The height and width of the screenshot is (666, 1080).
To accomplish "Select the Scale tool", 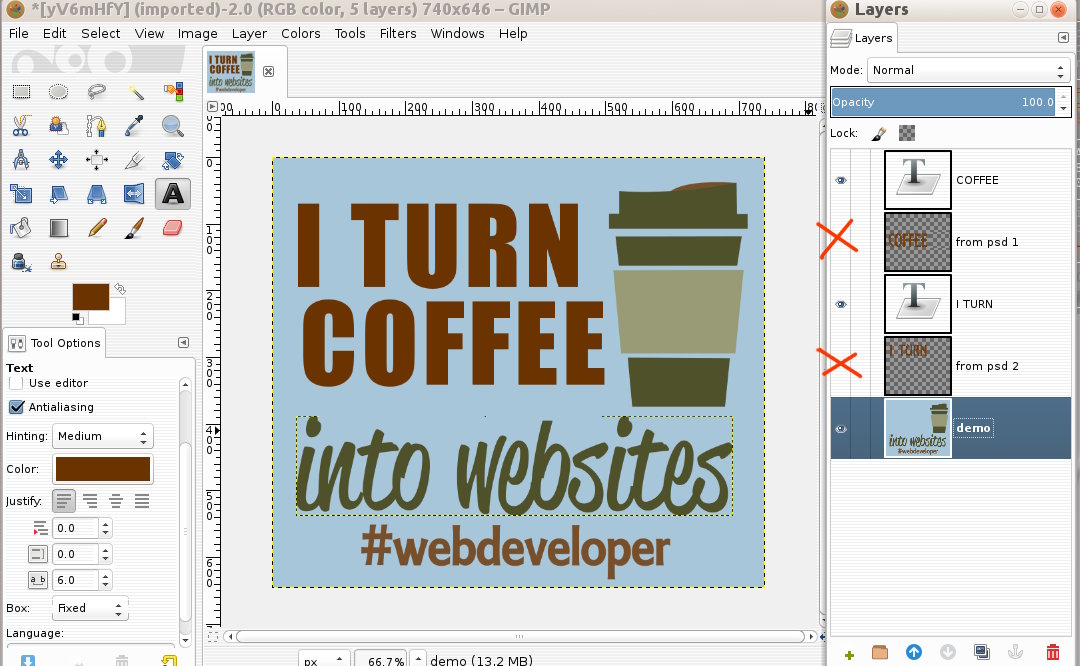I will click(x=21, y=194).
